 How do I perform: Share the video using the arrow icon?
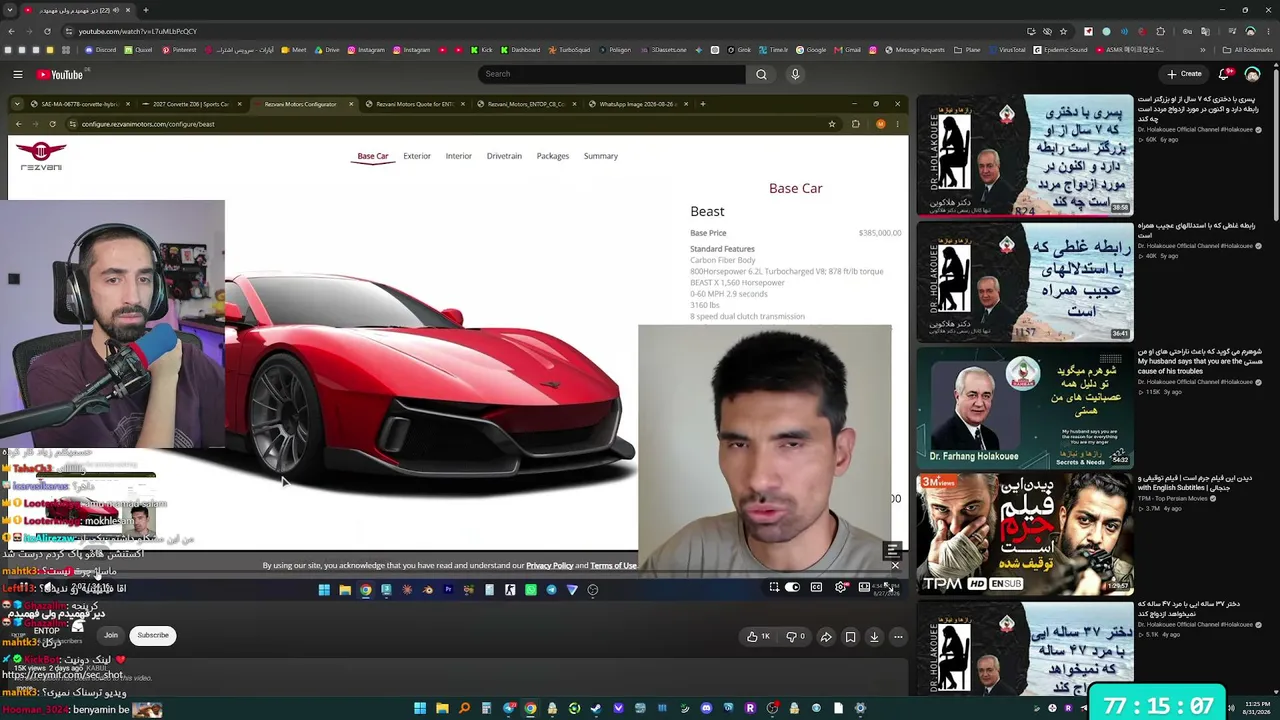826,637
